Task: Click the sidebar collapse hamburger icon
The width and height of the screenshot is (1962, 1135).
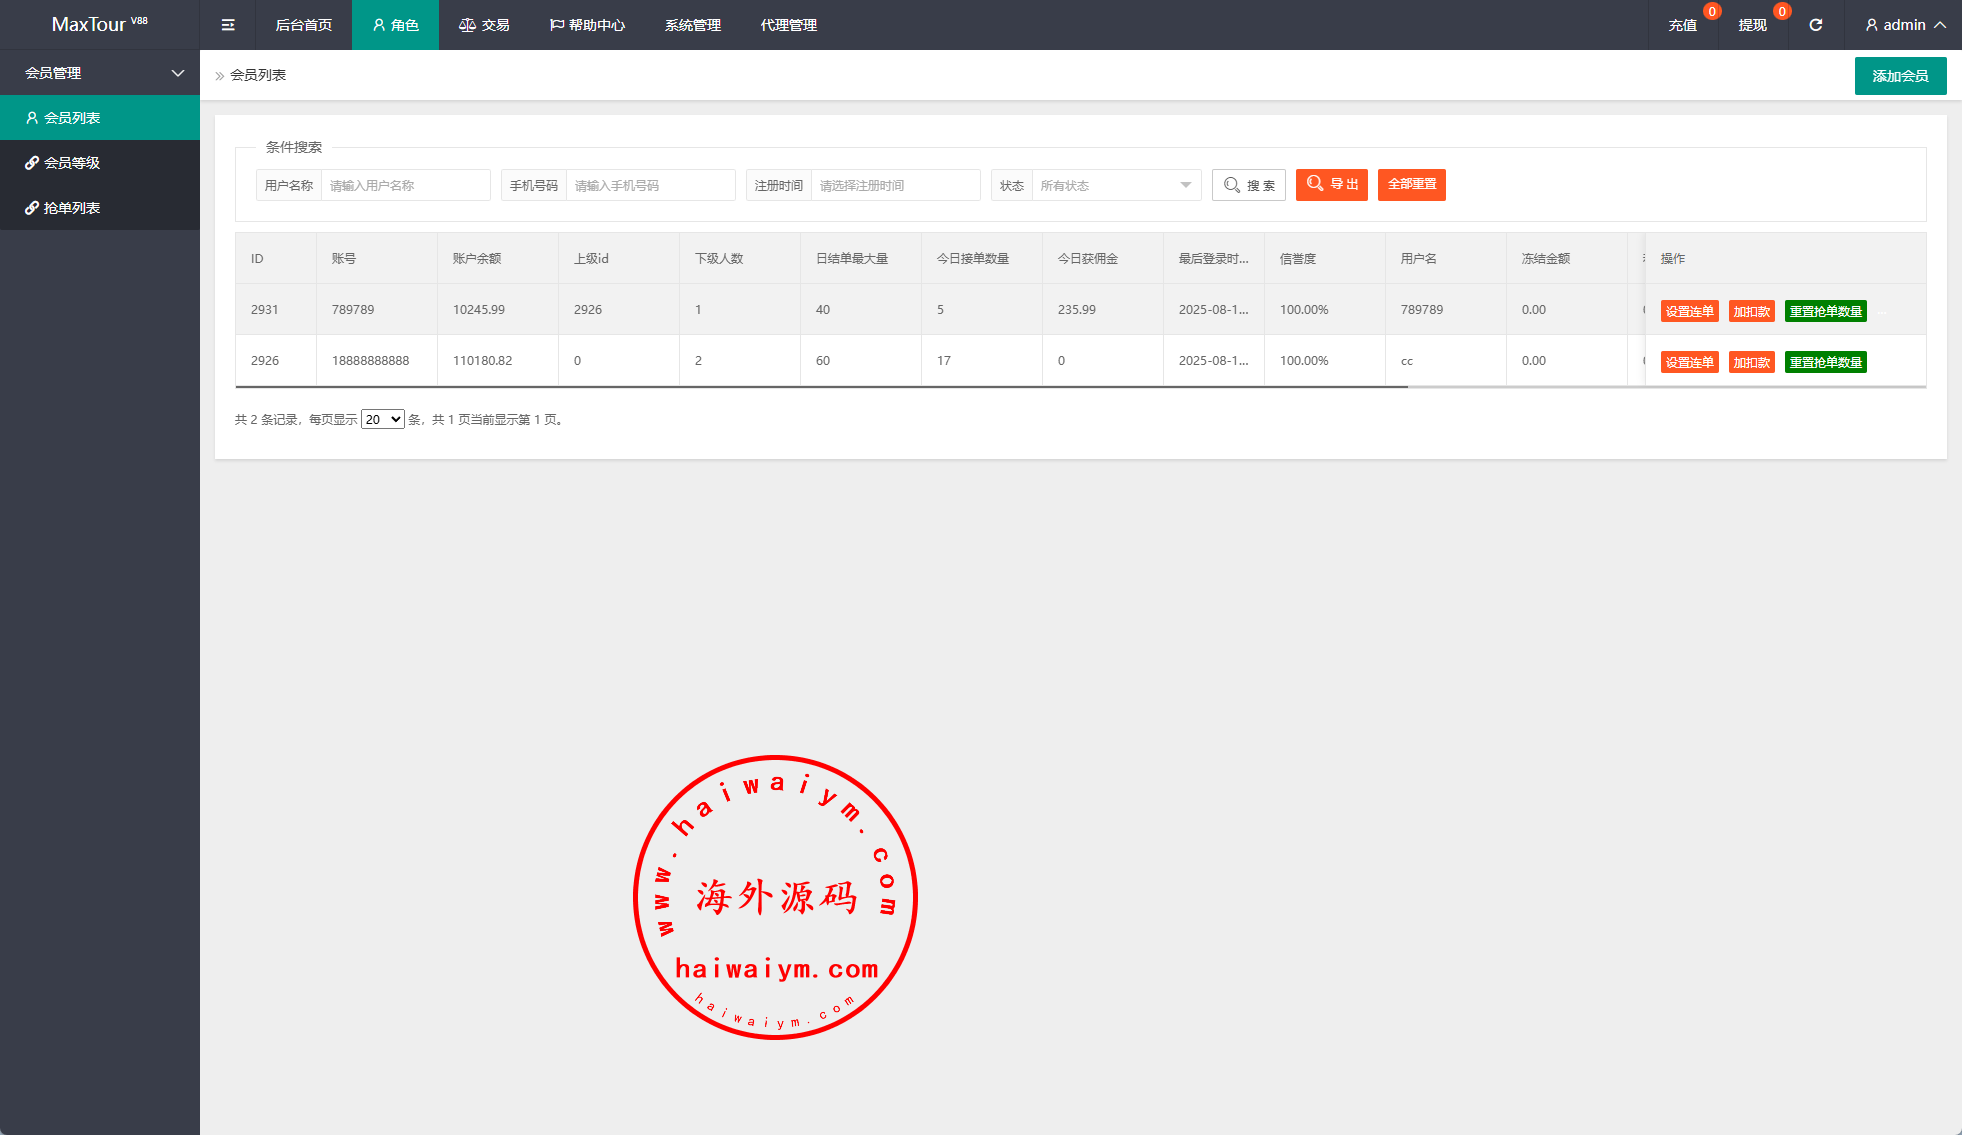Action: pos(228,25)
